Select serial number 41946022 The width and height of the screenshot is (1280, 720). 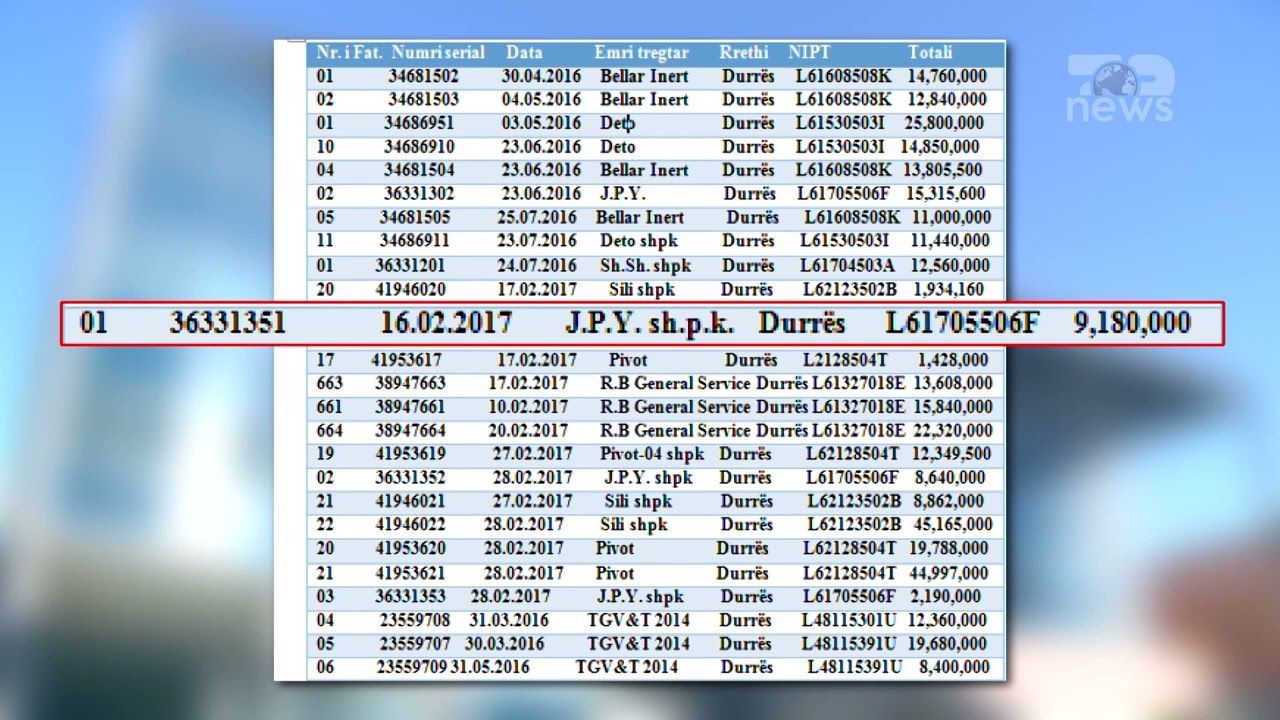pos(411,525)
